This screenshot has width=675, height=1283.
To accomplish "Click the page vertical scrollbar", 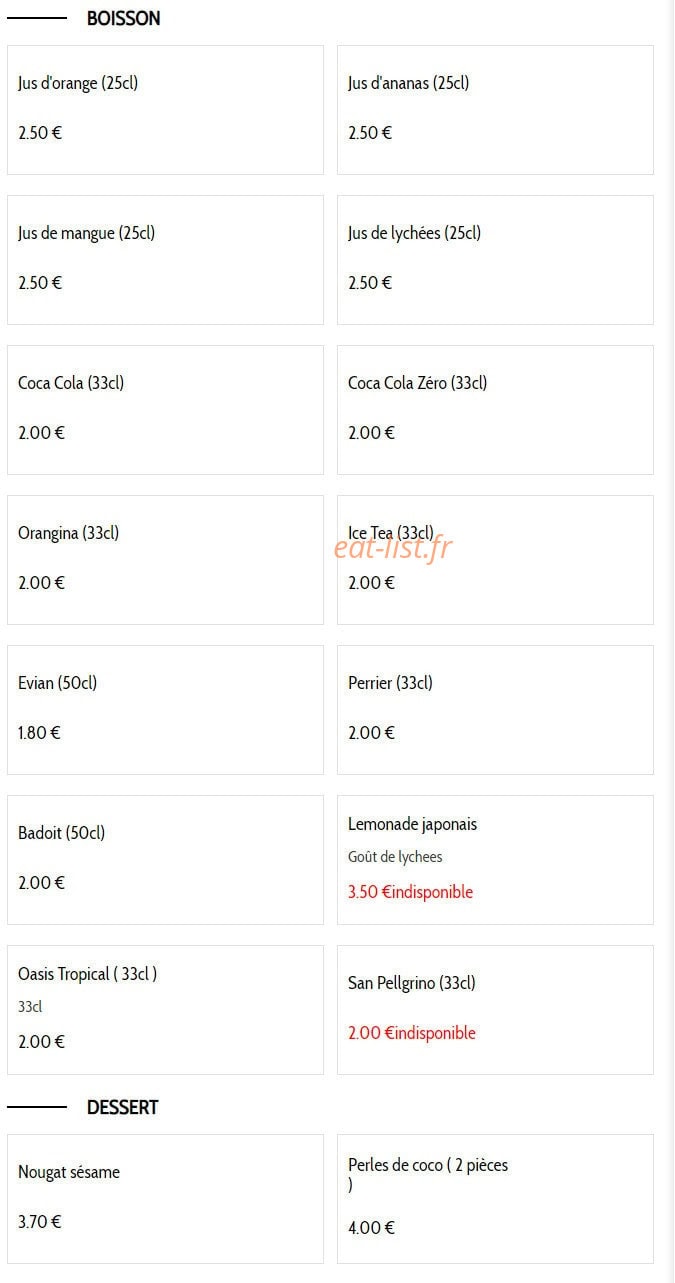I will (x=669, y=641).
